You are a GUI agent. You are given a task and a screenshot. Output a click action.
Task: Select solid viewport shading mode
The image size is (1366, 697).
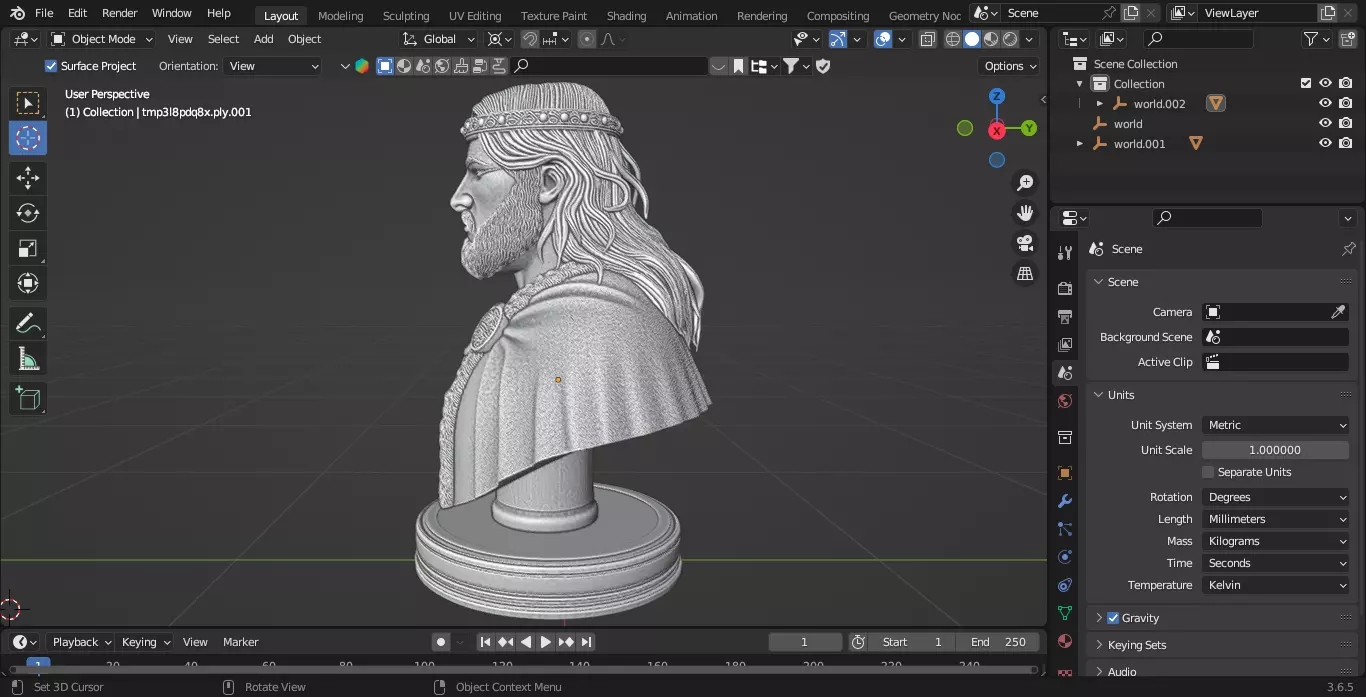click(971, 39)
